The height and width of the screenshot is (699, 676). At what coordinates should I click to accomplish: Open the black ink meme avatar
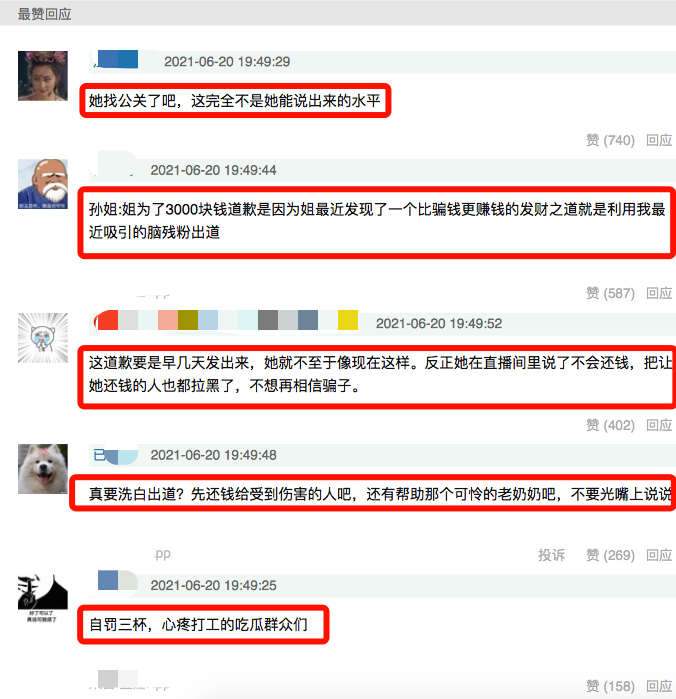pos(43,598)
